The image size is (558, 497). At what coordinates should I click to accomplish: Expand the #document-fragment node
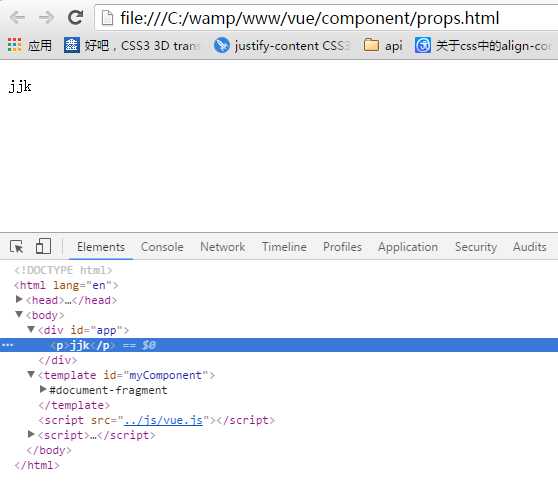tap(43, 389)
